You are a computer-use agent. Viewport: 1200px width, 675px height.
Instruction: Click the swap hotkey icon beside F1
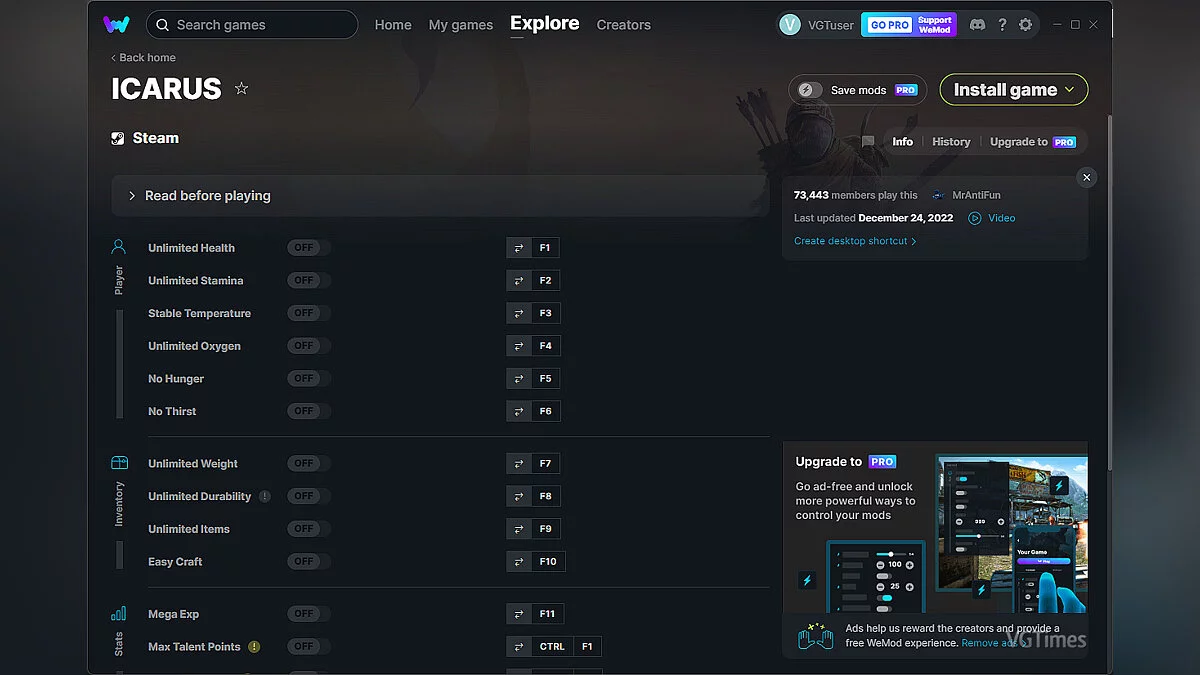coord(519,248)
